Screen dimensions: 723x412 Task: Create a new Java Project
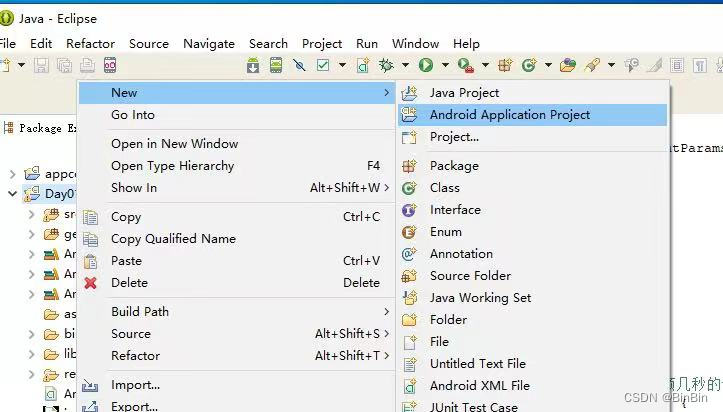click(x=533, y=93)
